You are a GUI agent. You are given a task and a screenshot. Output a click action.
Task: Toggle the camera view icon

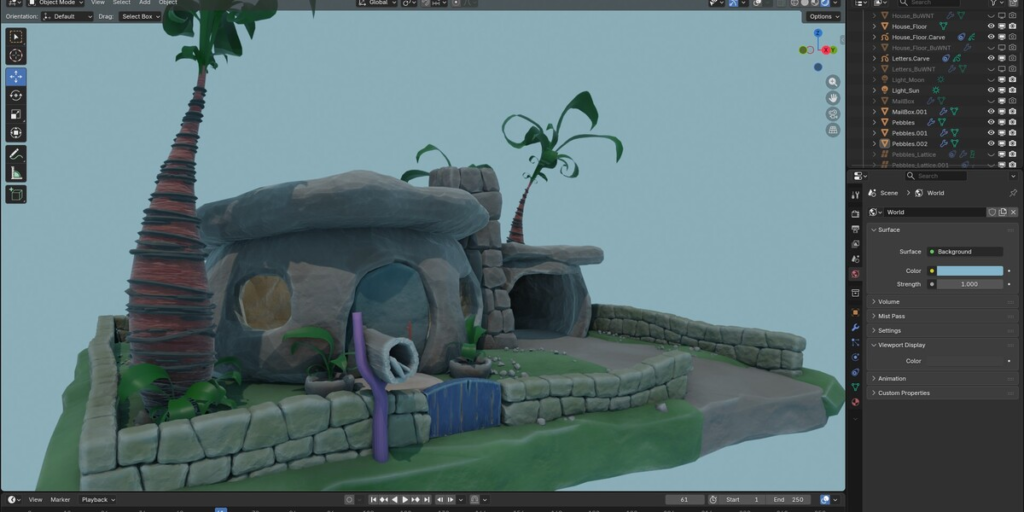pyautogui.click(x=833, y=114)
